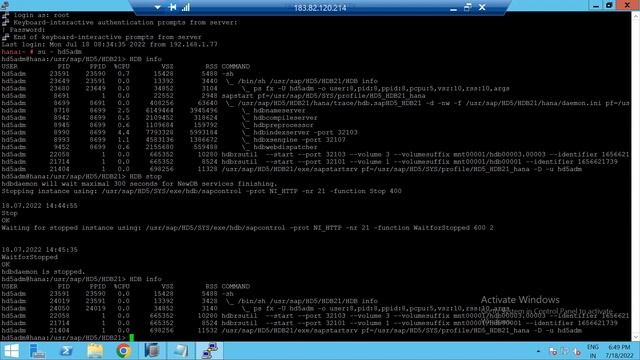This screenshot has height=360, width=640.
Task: Open PuTTY window system menu icon
Action: coord(5,5)
